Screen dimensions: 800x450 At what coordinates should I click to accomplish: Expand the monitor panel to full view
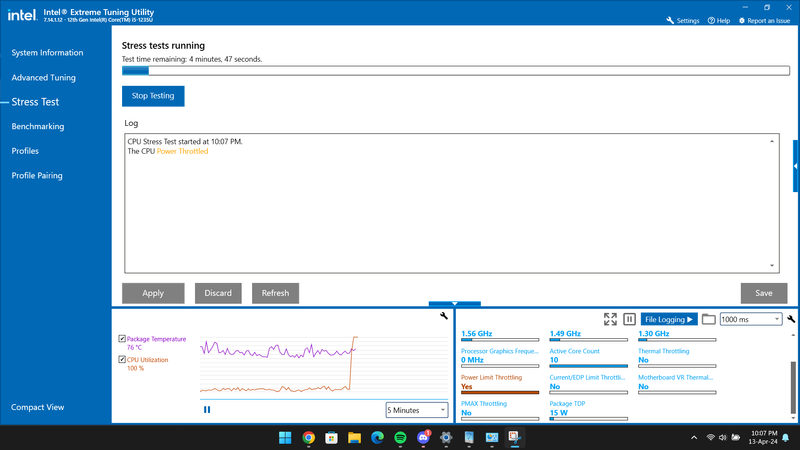(x=610, y=319)
